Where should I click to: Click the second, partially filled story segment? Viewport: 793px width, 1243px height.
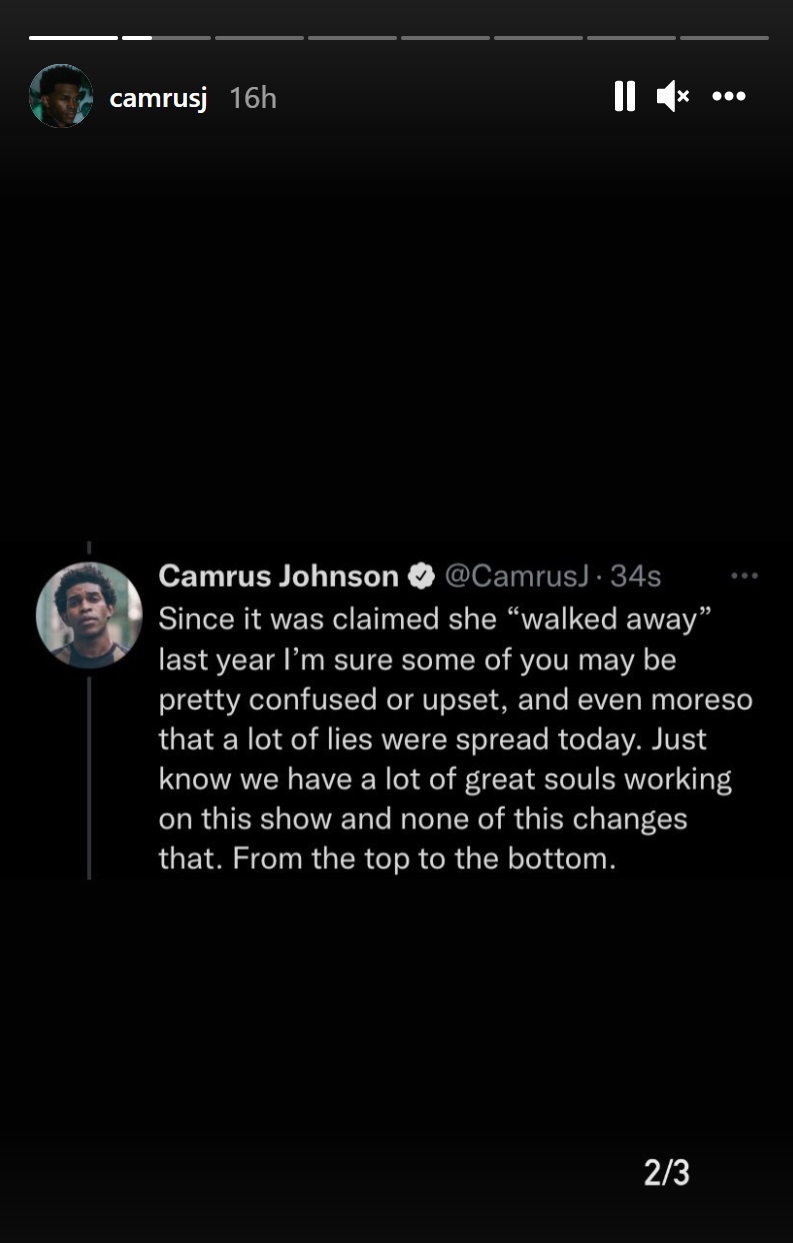tap(166, 38)
